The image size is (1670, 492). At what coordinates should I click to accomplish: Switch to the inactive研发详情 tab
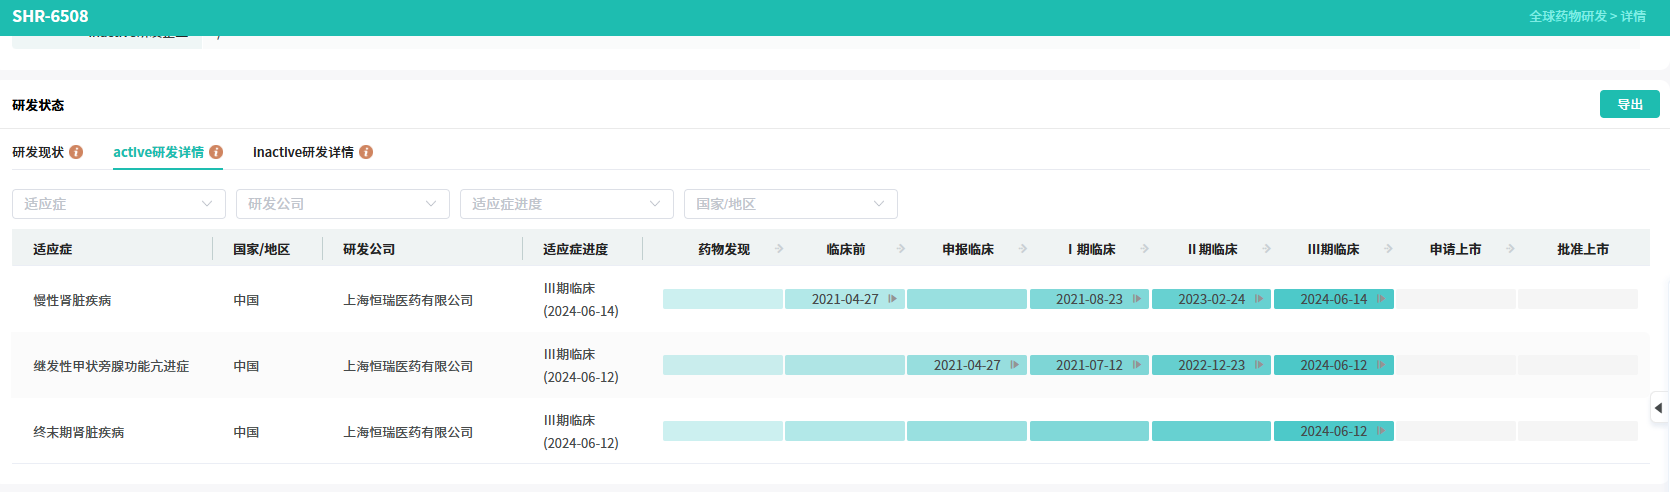point(303,152)
